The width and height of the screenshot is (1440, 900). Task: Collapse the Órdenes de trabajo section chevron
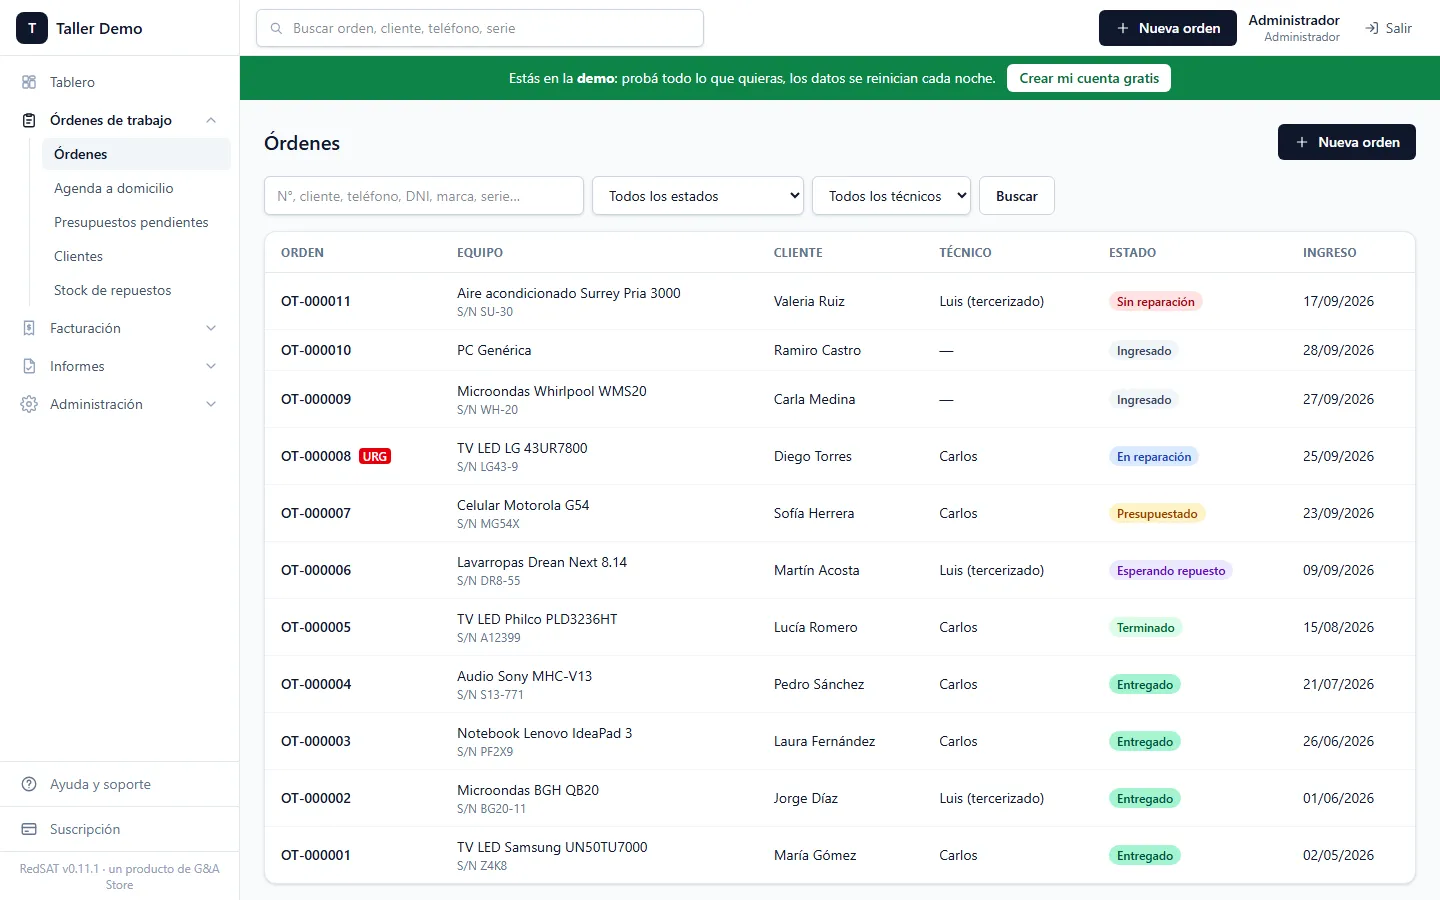tap(211, 120)
